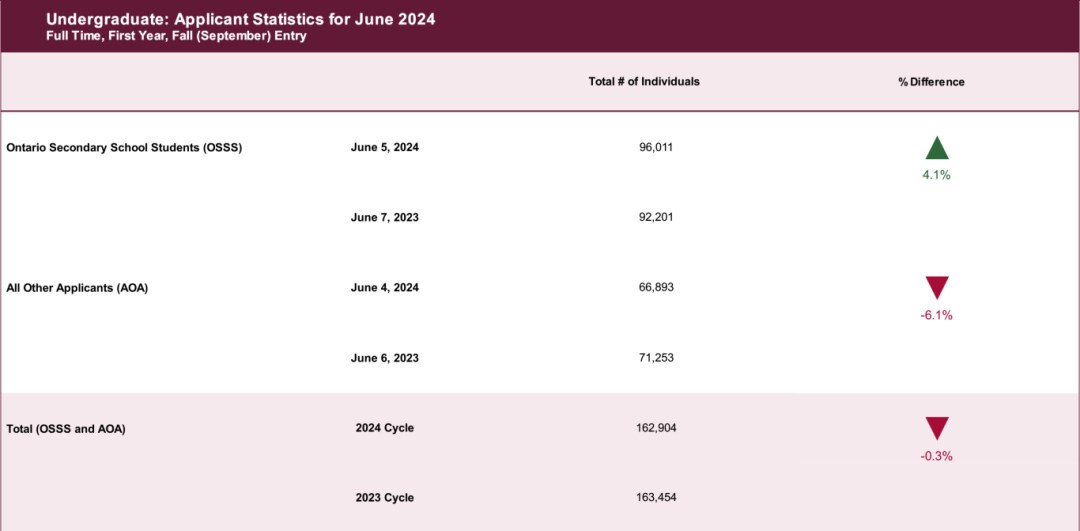Select the June 5, 2024 date cell

[384, 148]
